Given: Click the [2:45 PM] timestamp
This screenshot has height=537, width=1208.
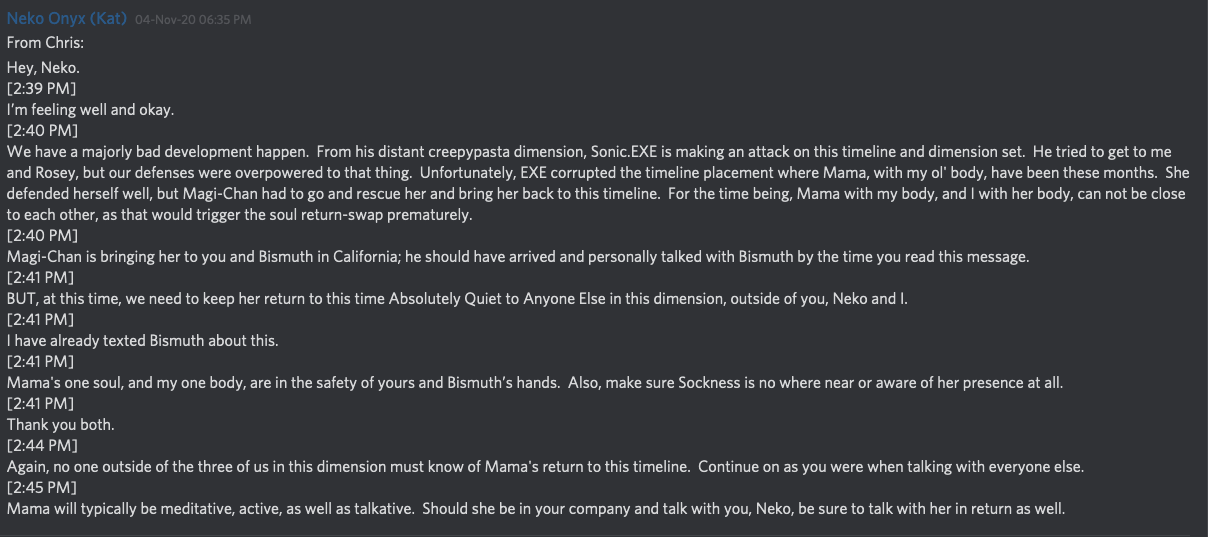Looking at the screenshot, I should (x=41, y=488).
